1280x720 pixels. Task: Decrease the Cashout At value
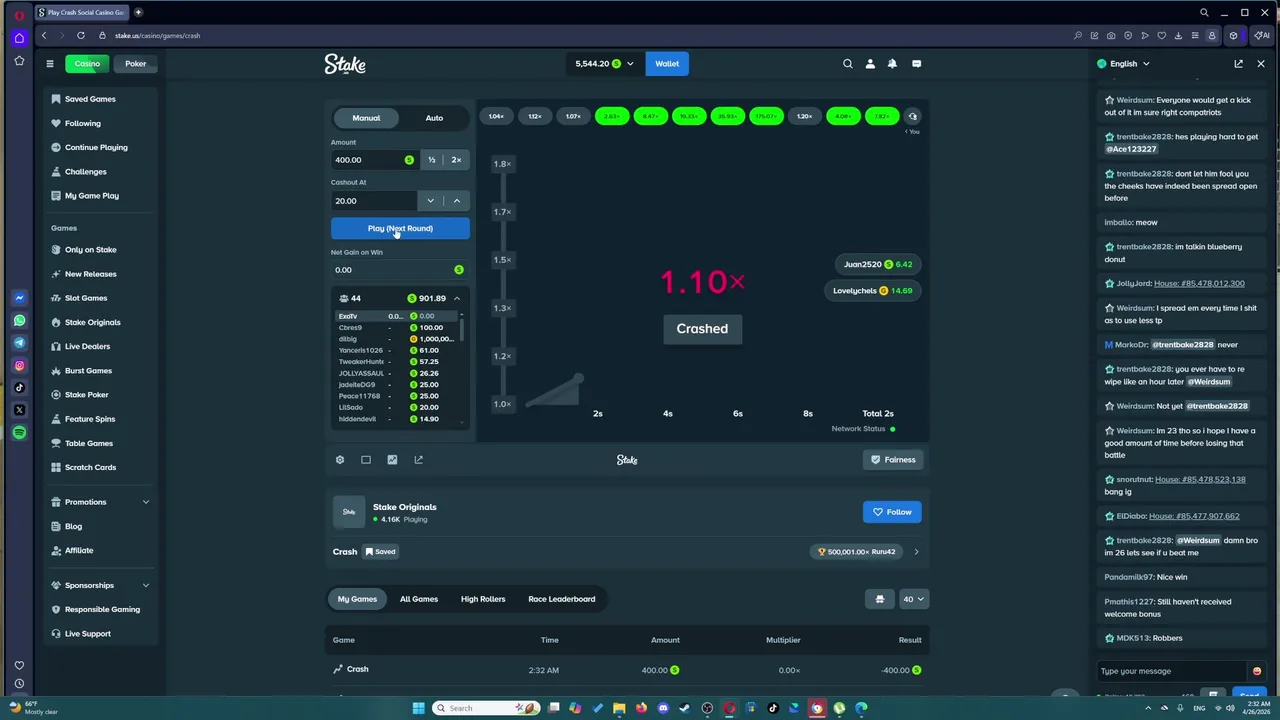pos(431,201)
